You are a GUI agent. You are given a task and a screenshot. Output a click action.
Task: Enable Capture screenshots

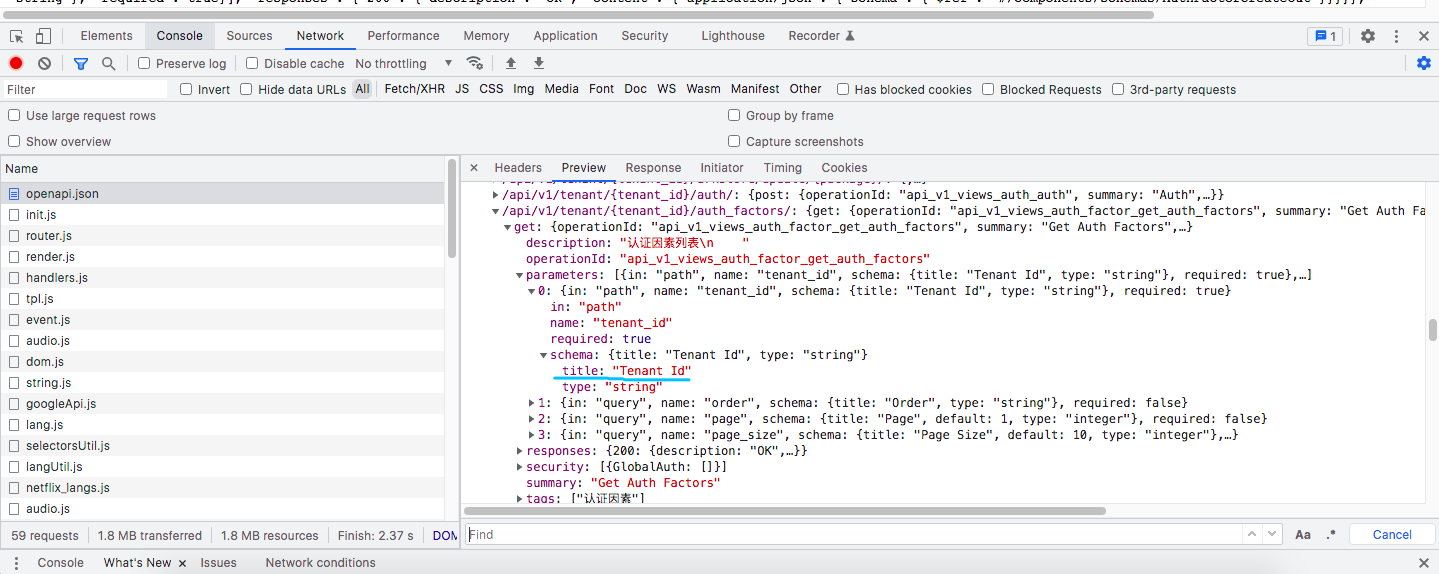734,141
